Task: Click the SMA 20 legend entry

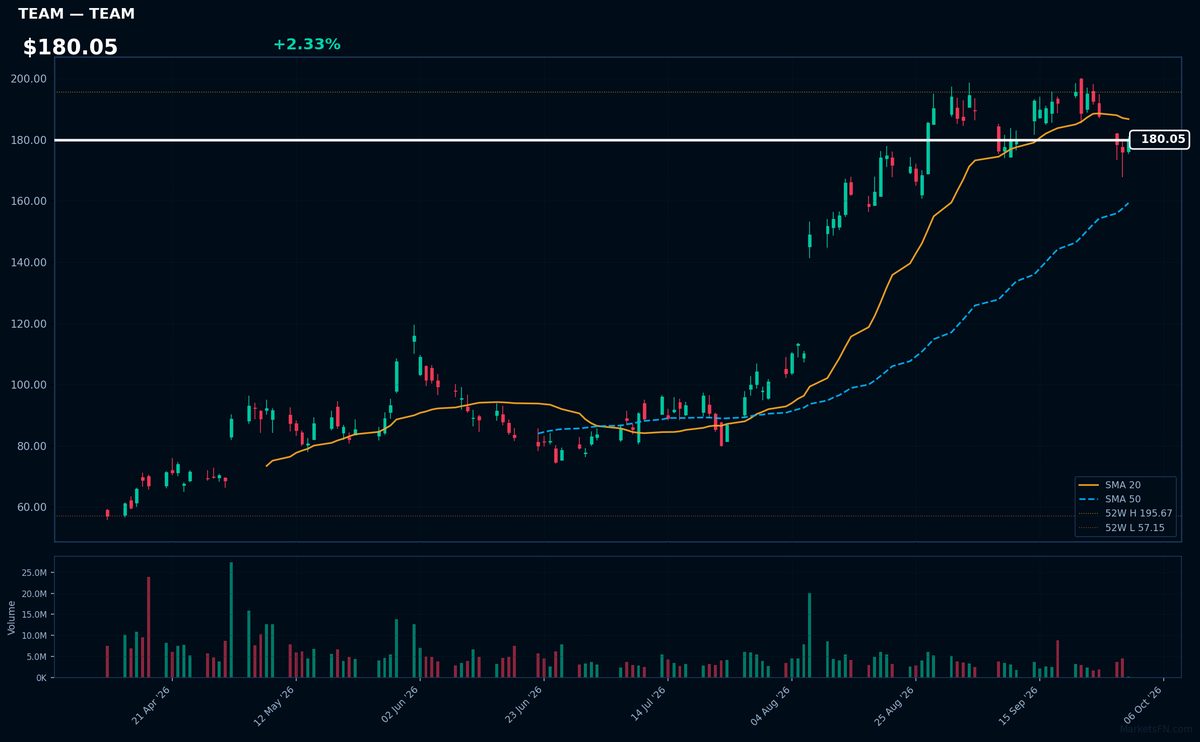Action: tap(1111, 485)
